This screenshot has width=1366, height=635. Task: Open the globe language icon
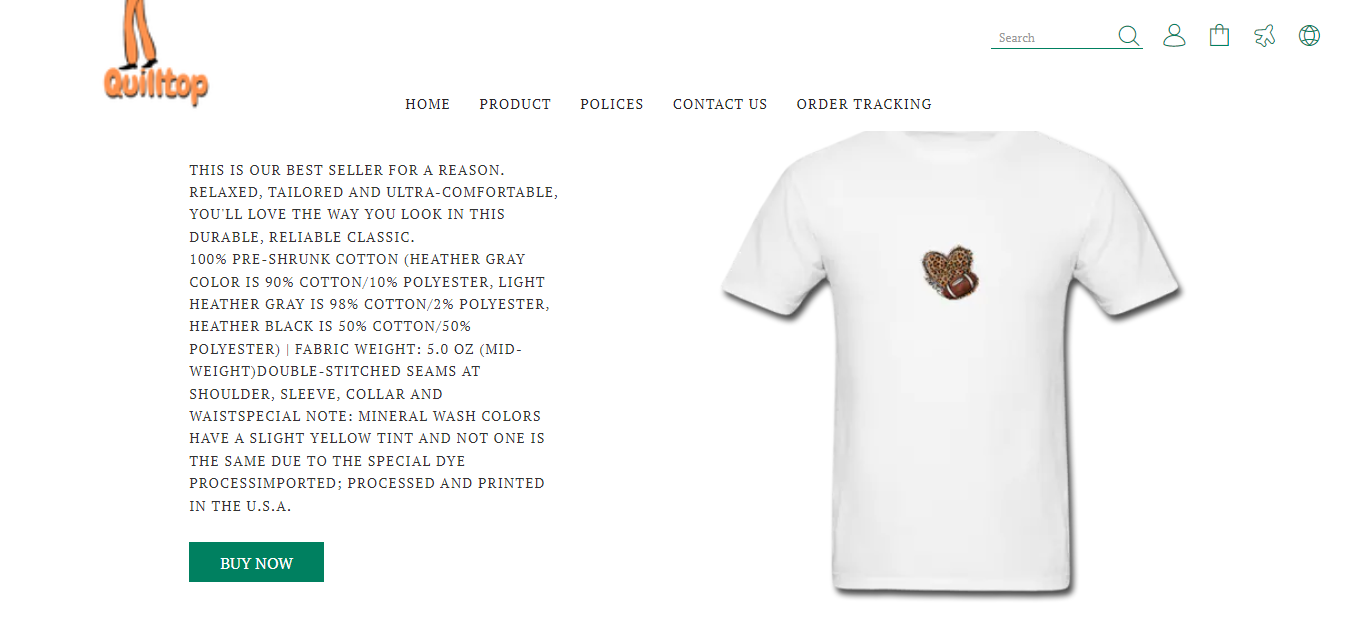tap(1309, 36)
